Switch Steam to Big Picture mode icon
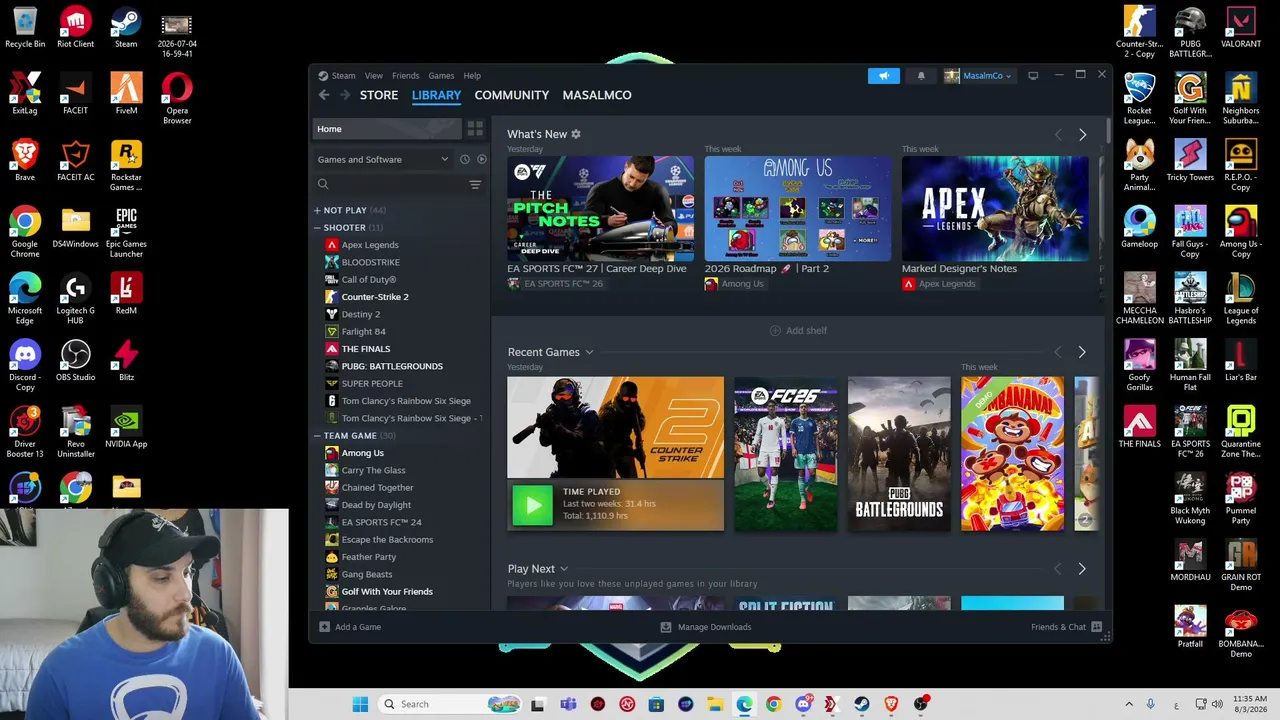This screenshot has height=720, width=1280. click(x=1033, y=75)
